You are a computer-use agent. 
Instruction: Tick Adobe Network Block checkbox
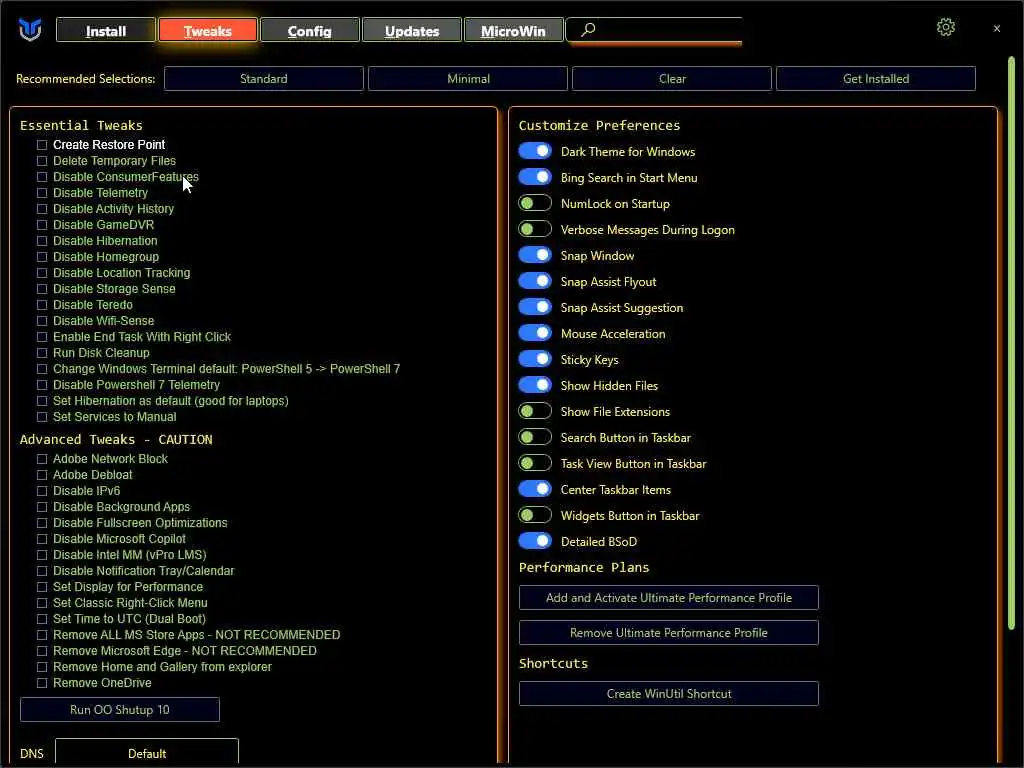coord(42,459)
